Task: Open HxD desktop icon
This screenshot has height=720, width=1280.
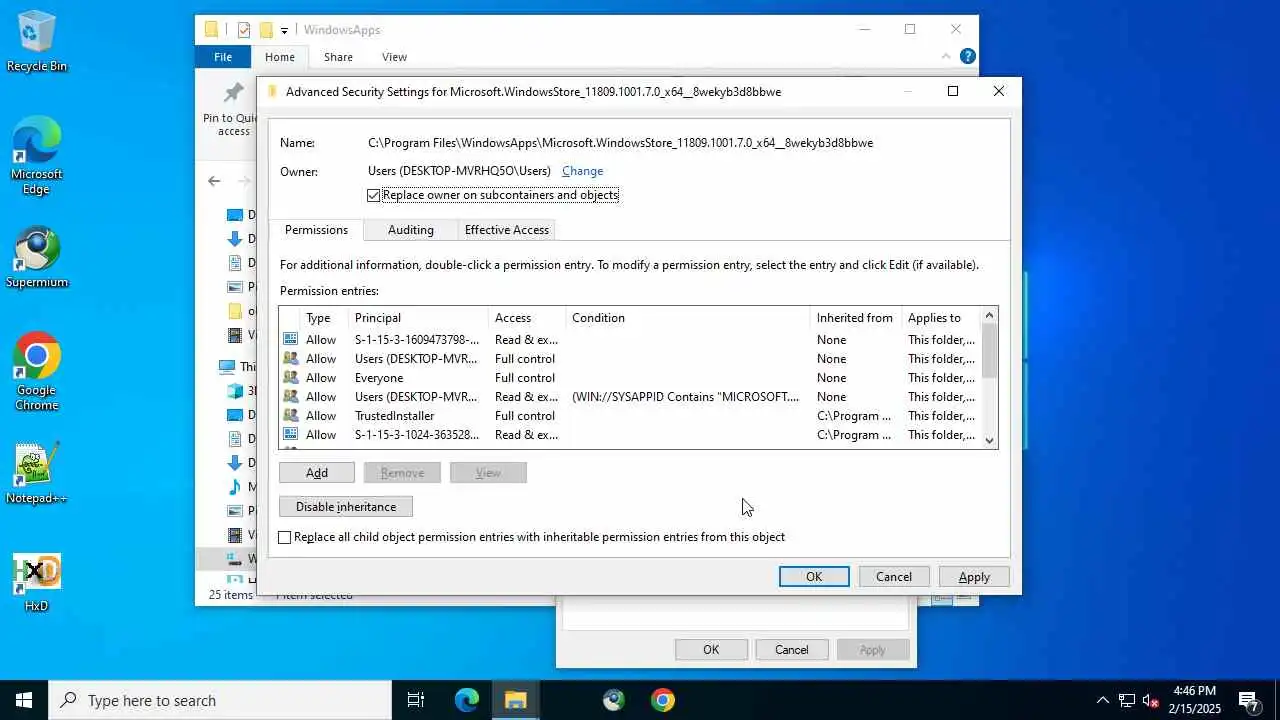Action: [37, 582]
